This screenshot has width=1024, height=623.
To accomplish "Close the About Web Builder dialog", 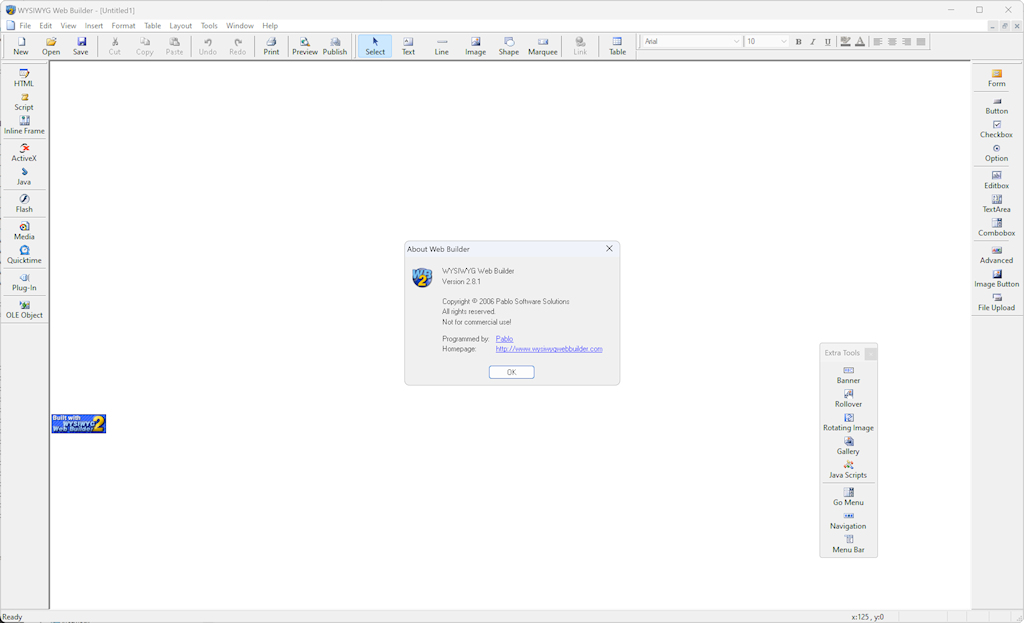I will click(609, 249).
